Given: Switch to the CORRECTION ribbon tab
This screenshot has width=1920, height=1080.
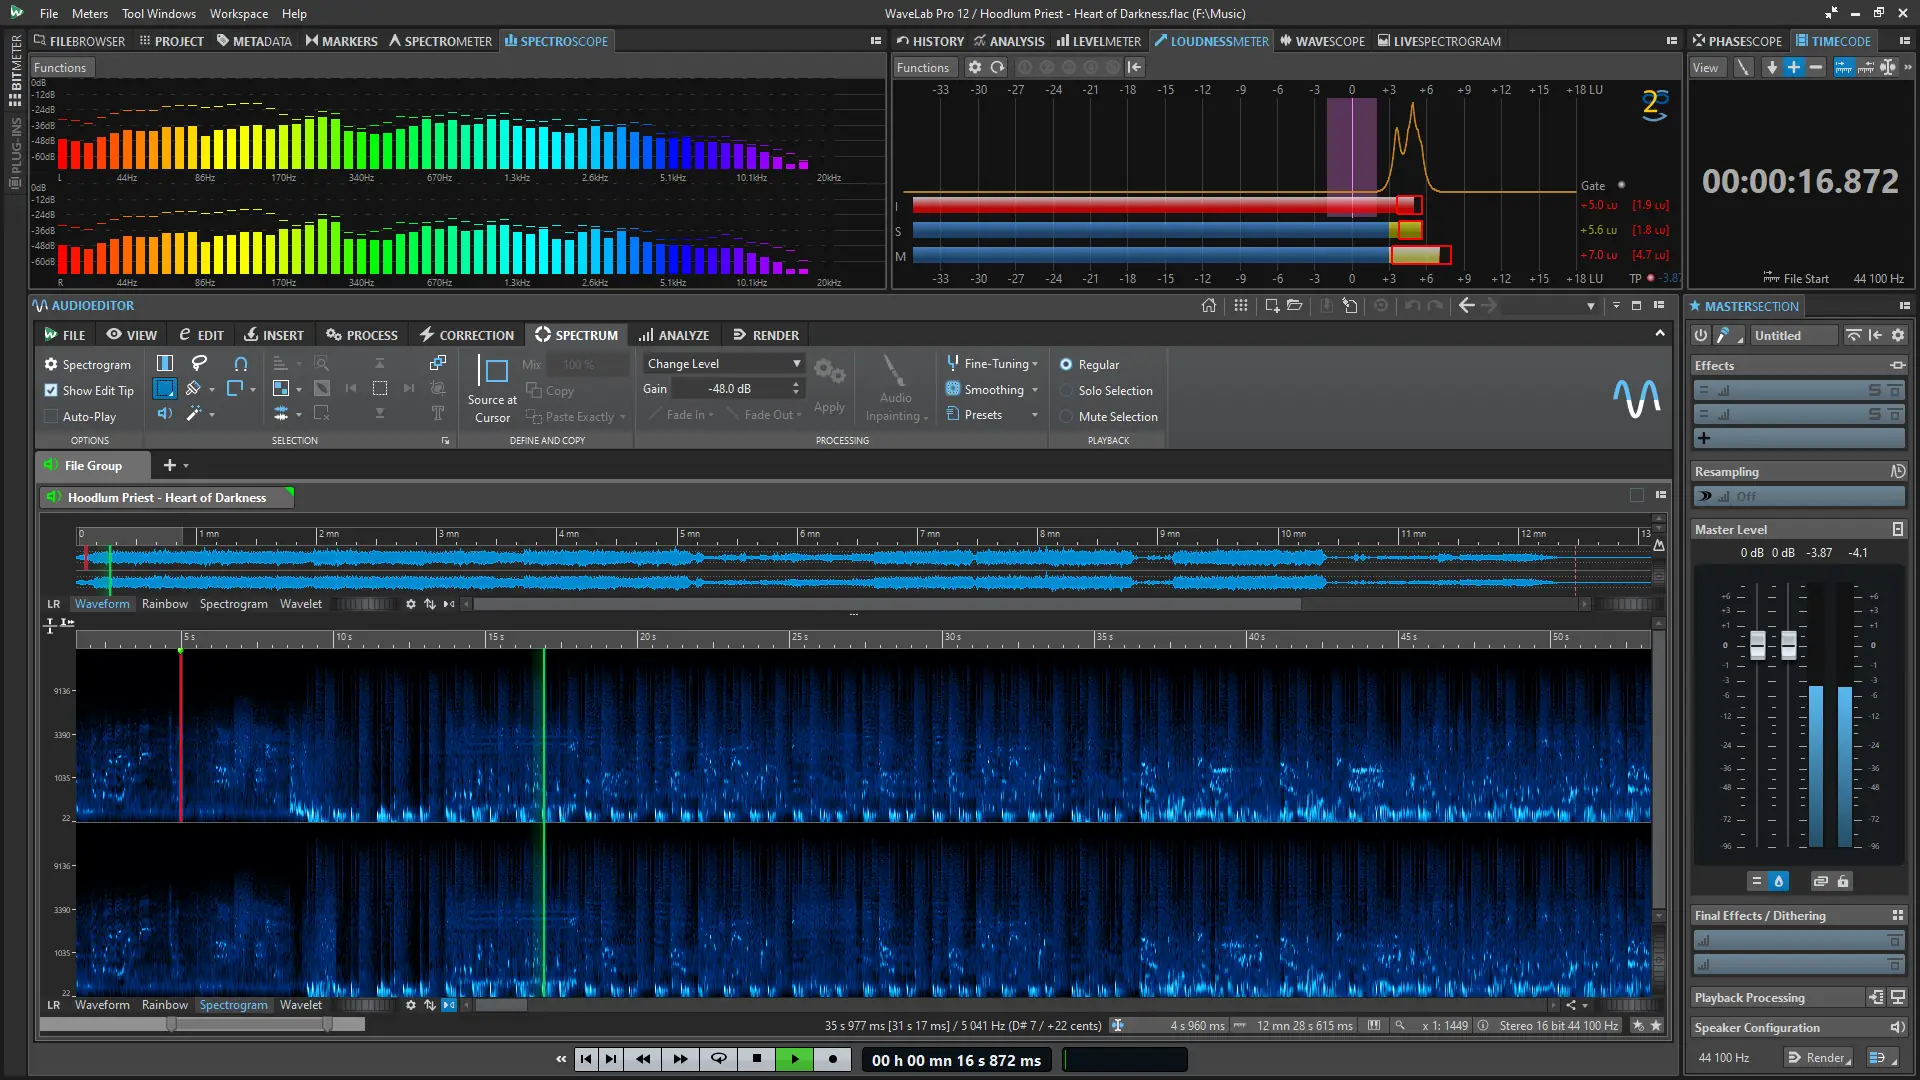Looking at the screenshot, I should click(x=466, y=335).
